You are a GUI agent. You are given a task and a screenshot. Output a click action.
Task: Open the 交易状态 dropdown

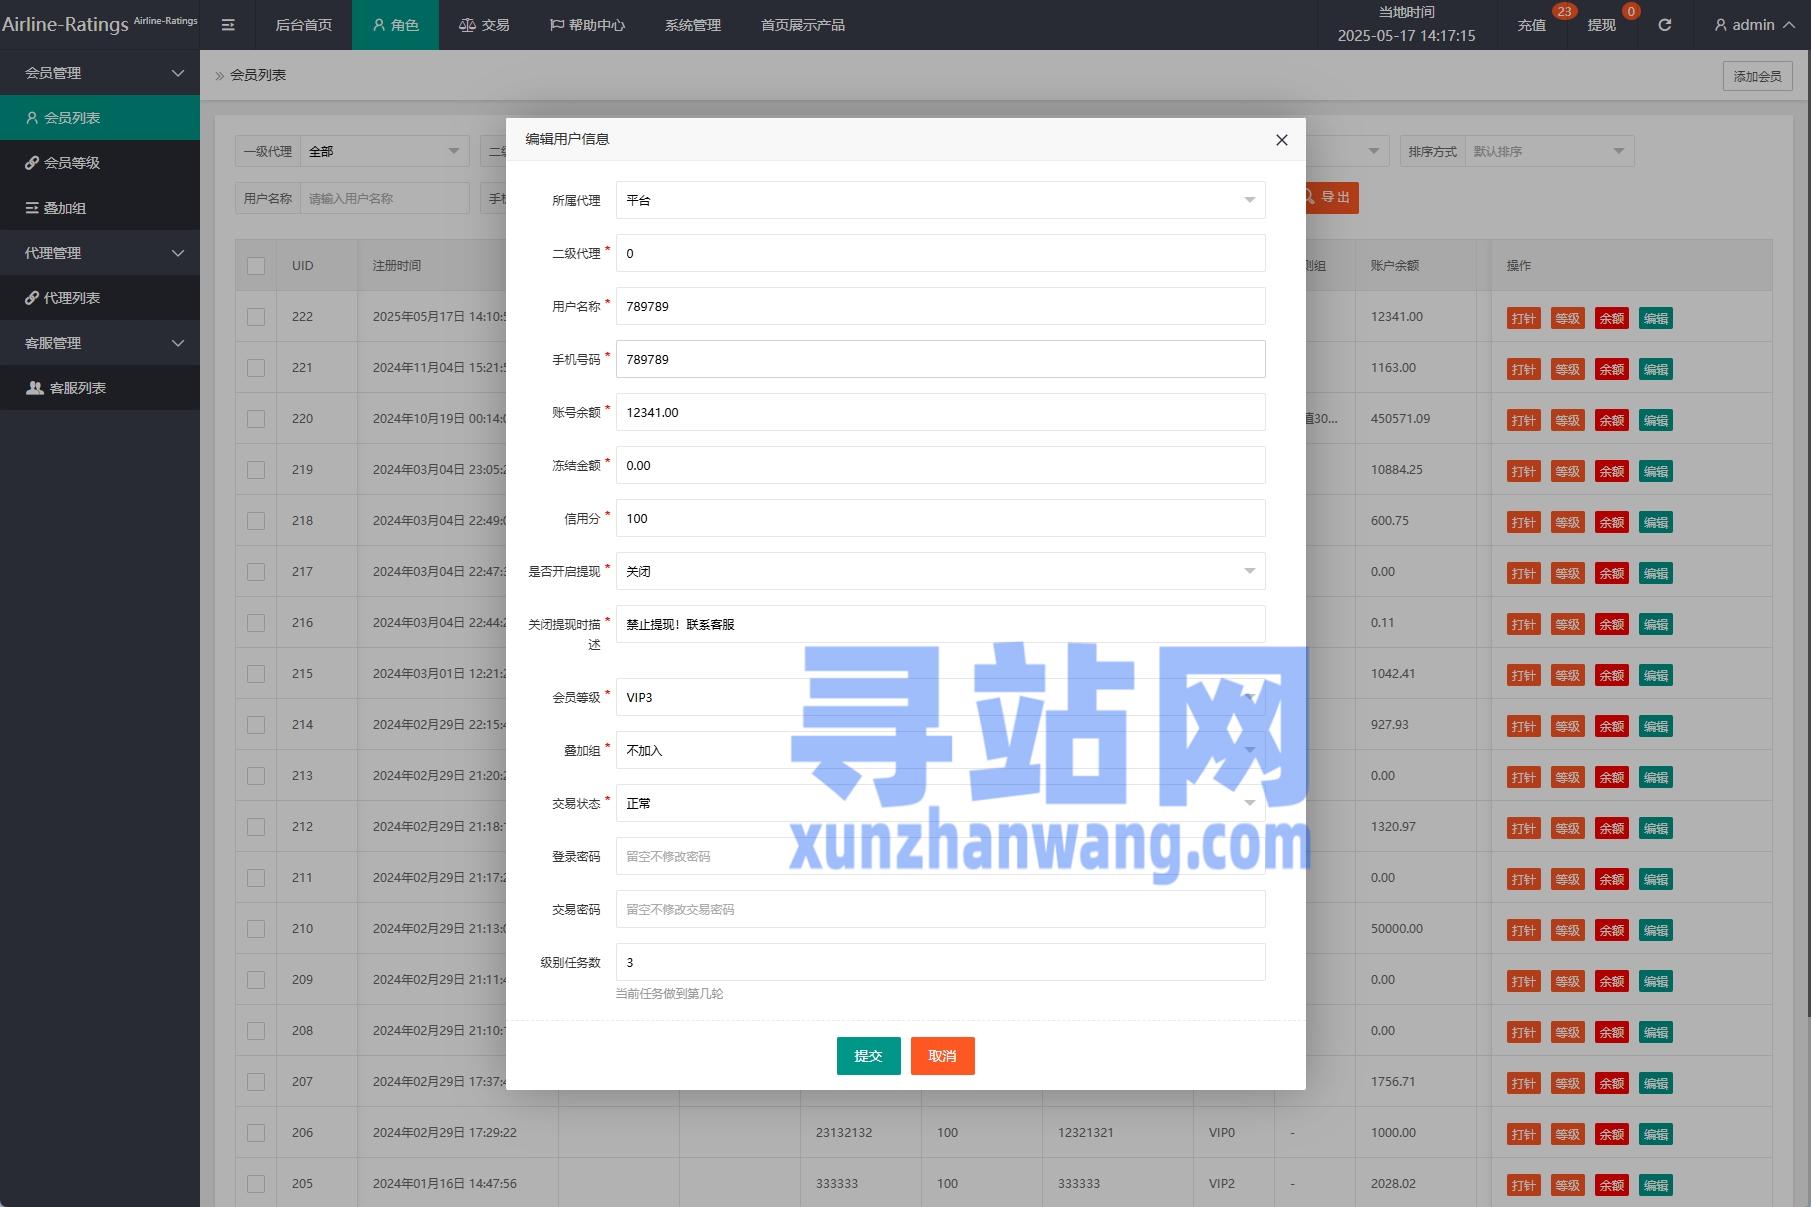point(940,803)
